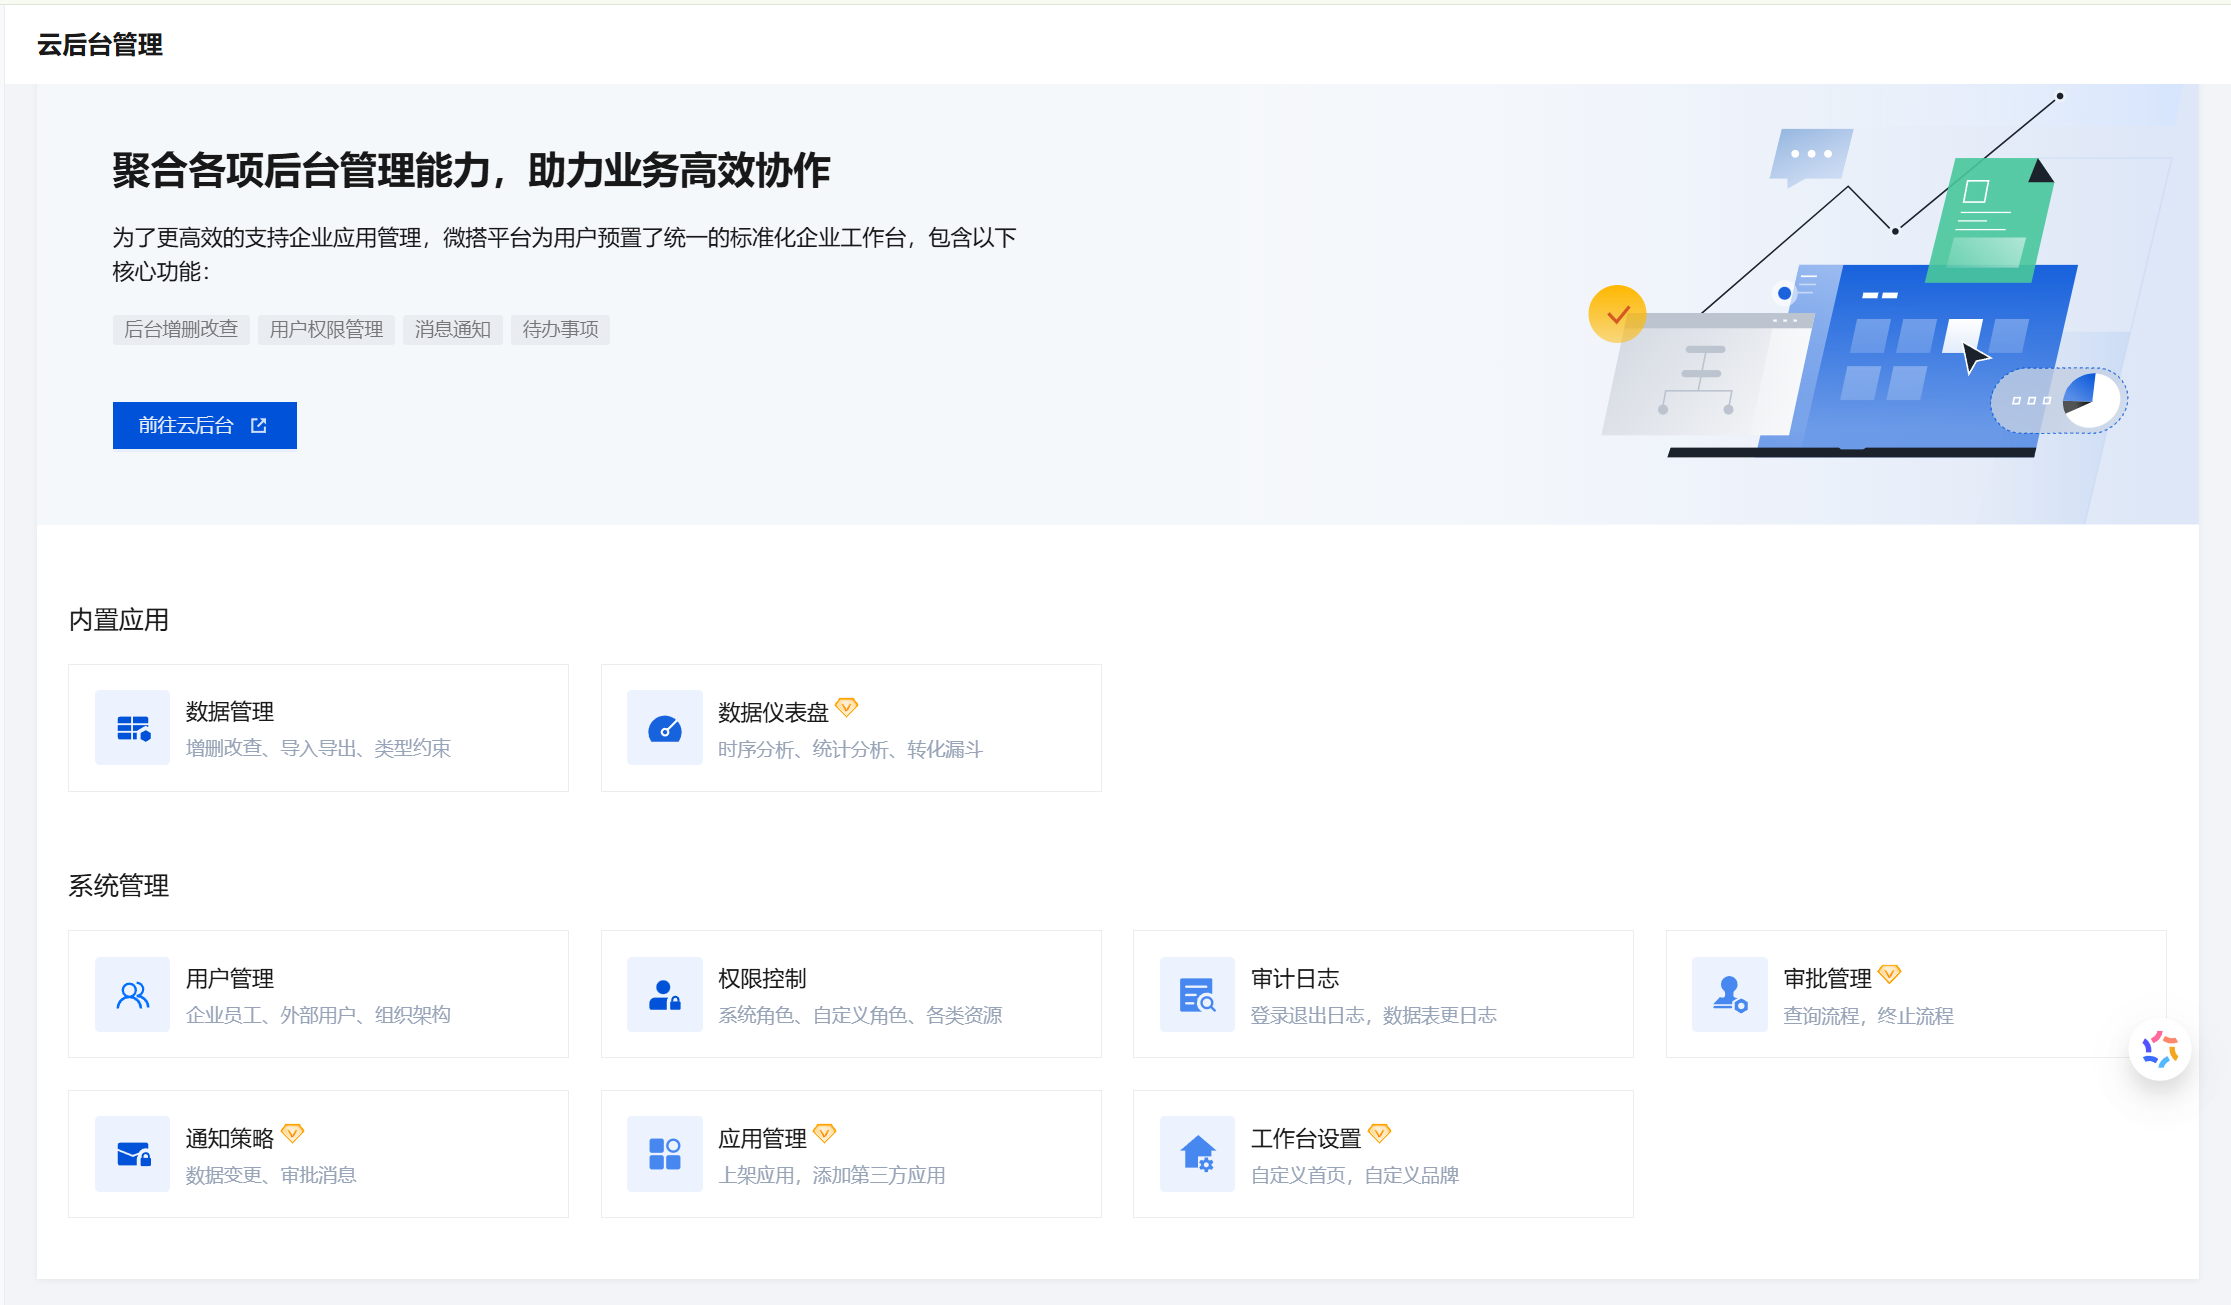
Task: Open the 数据仪表盘 card title
Action: click(x=773, y=713)
